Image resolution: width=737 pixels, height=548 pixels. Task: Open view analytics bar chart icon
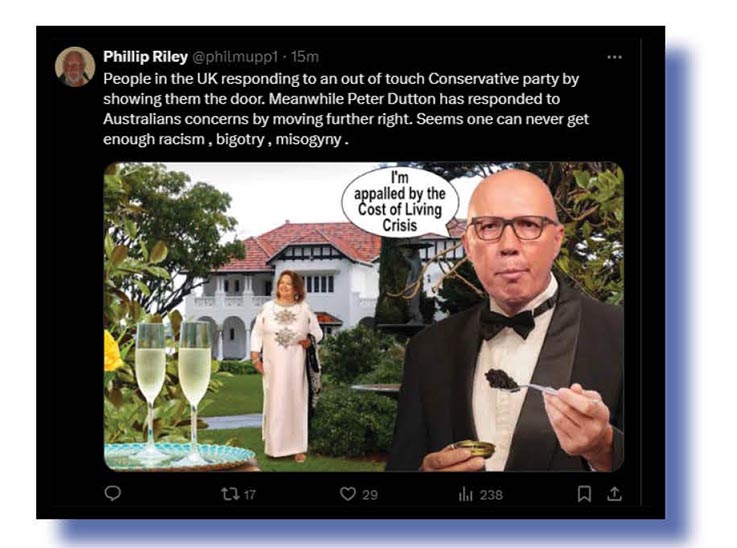click(x=465, y=494)
